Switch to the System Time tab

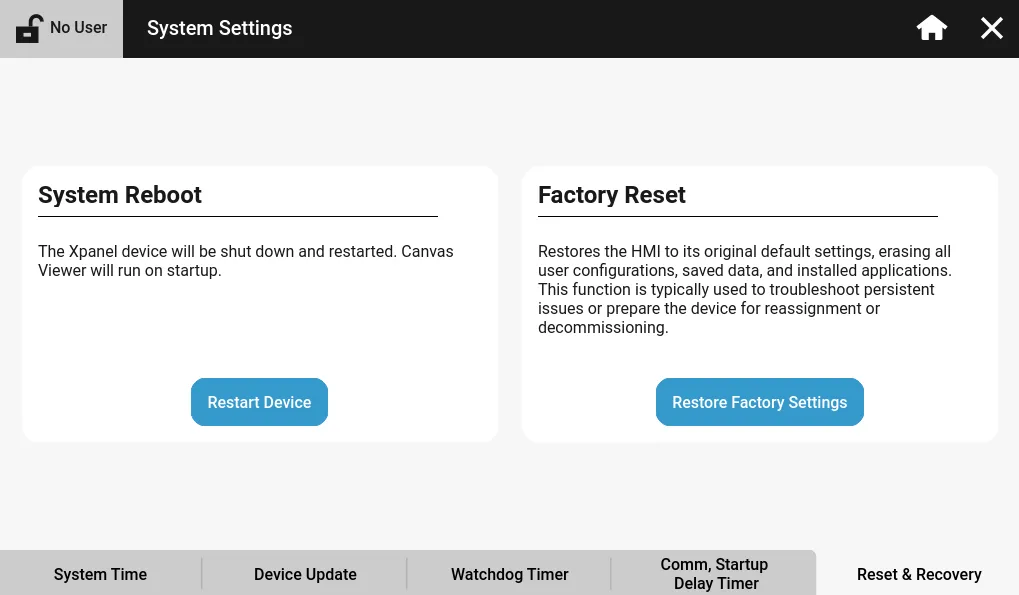click(x=100, y=574)
